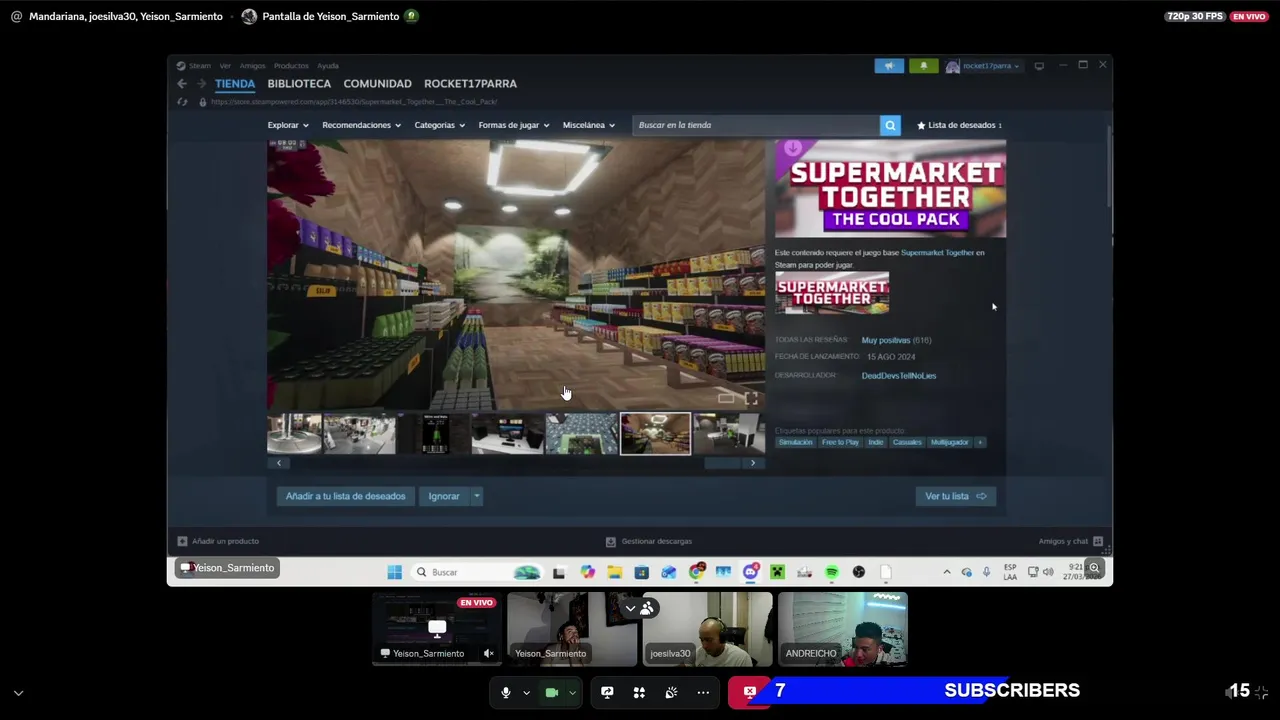This screenshot has height=720, width=1280.
Task: Expand Recomendaciones store menu
Action: point(361,125)
